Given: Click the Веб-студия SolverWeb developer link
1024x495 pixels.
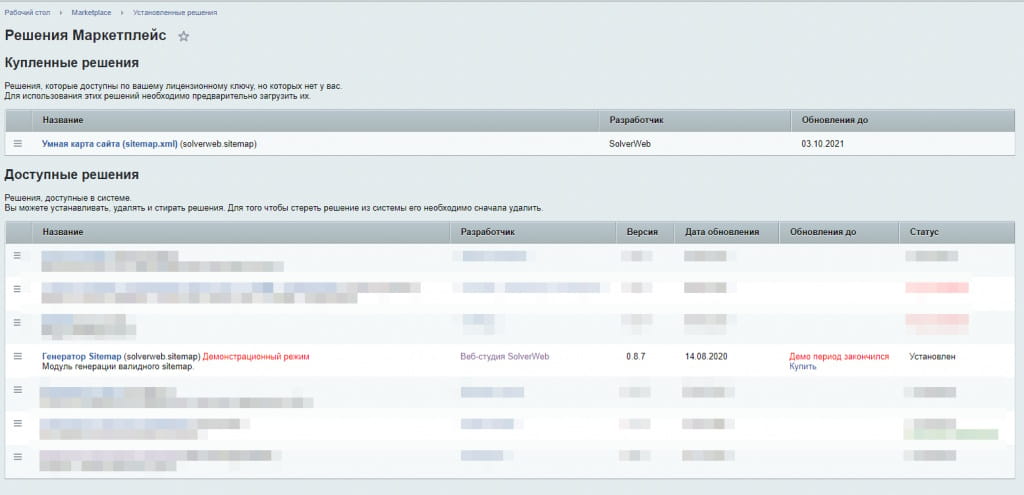Looking at the screenshot, I should tap(504, 356).
